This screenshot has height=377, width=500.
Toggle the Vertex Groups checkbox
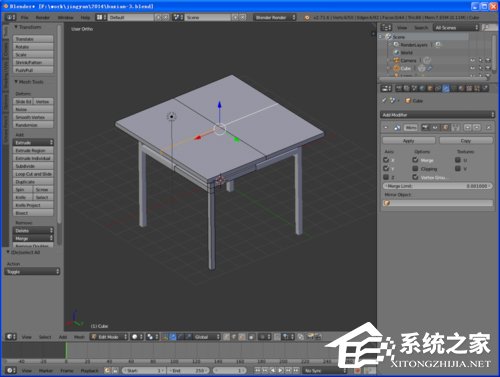pyautogui.click(x=415, y=177)
